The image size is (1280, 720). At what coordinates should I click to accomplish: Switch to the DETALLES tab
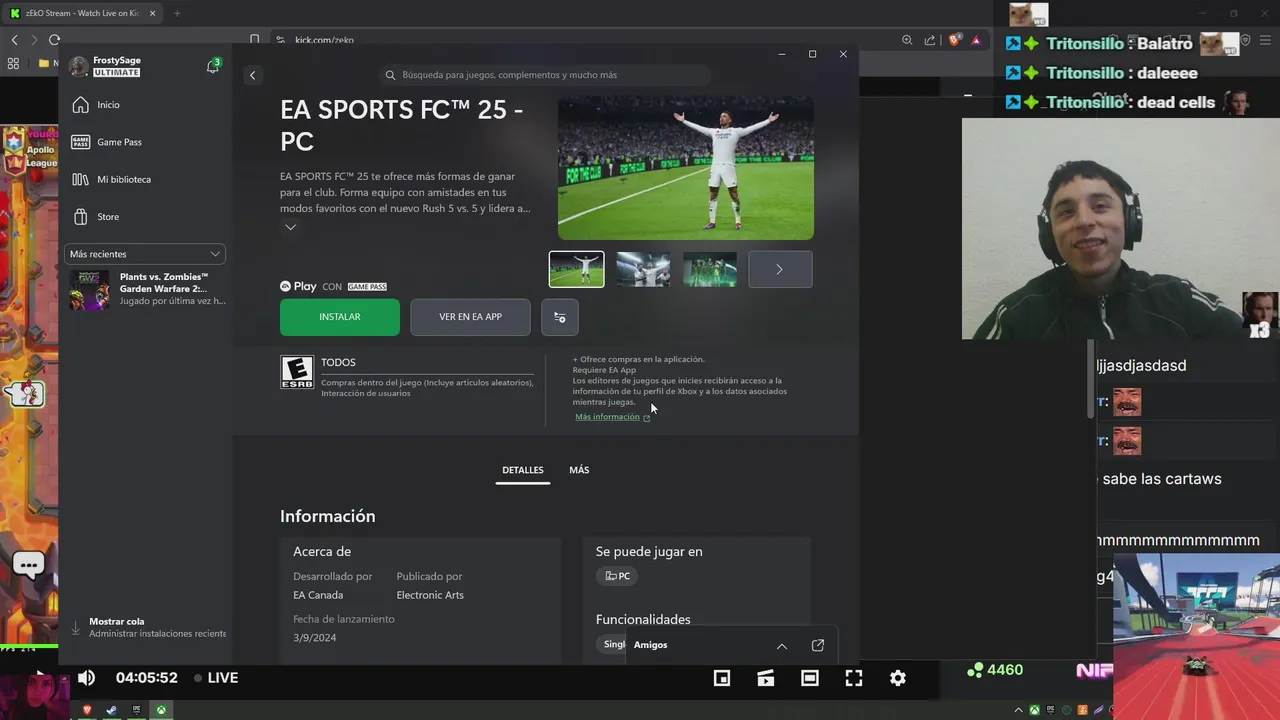click(x=523, y=470)
